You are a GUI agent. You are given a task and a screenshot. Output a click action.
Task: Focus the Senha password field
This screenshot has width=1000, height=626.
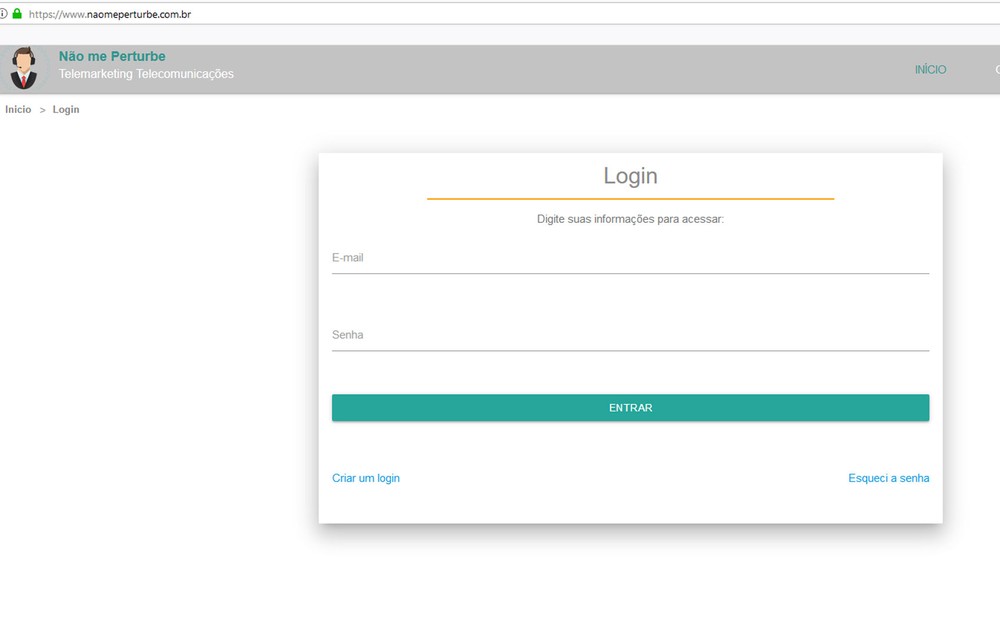[630, 335]
